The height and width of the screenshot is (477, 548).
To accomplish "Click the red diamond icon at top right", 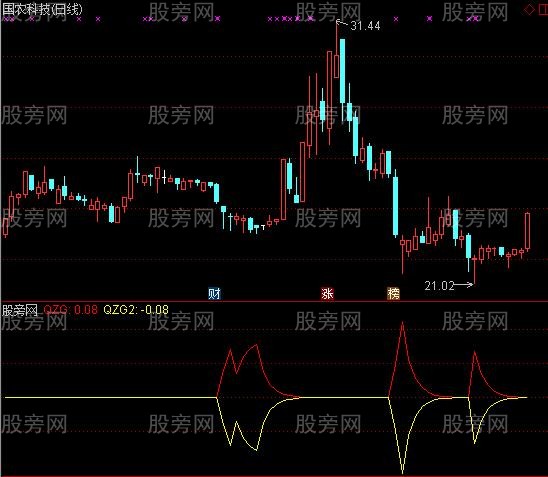I will click(529, 10).
